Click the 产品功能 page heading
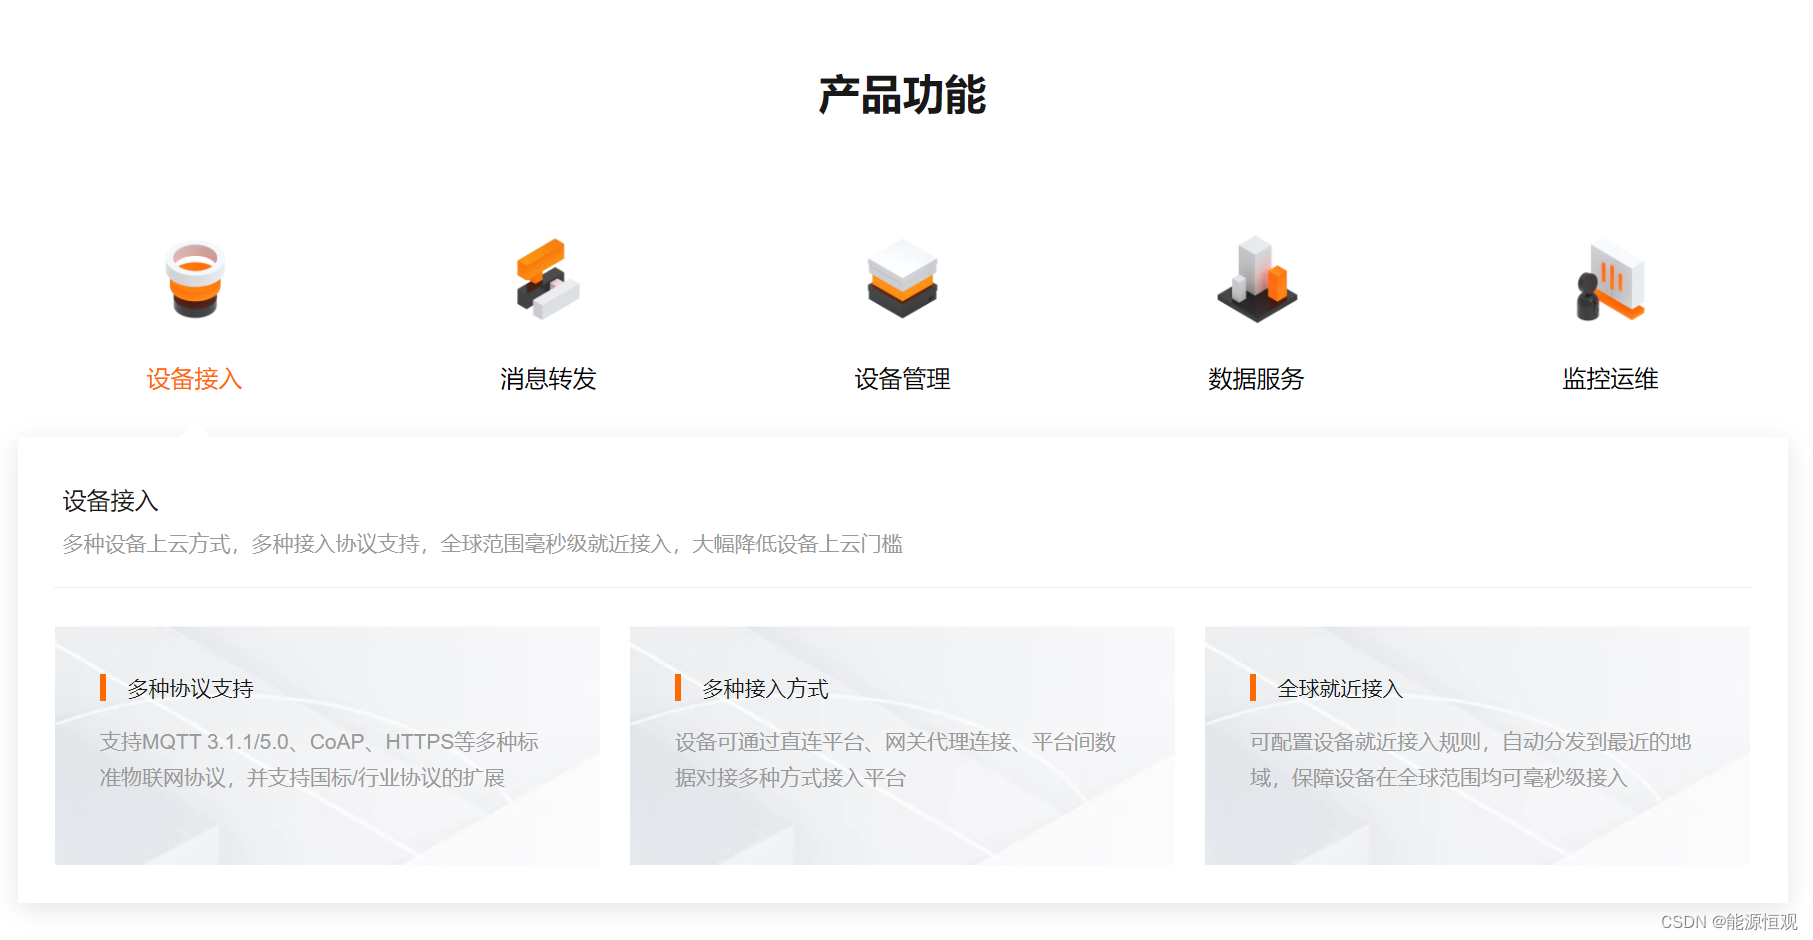Image resolution: width=1813 pixels, height=940 pixels. tap(902, 95)
